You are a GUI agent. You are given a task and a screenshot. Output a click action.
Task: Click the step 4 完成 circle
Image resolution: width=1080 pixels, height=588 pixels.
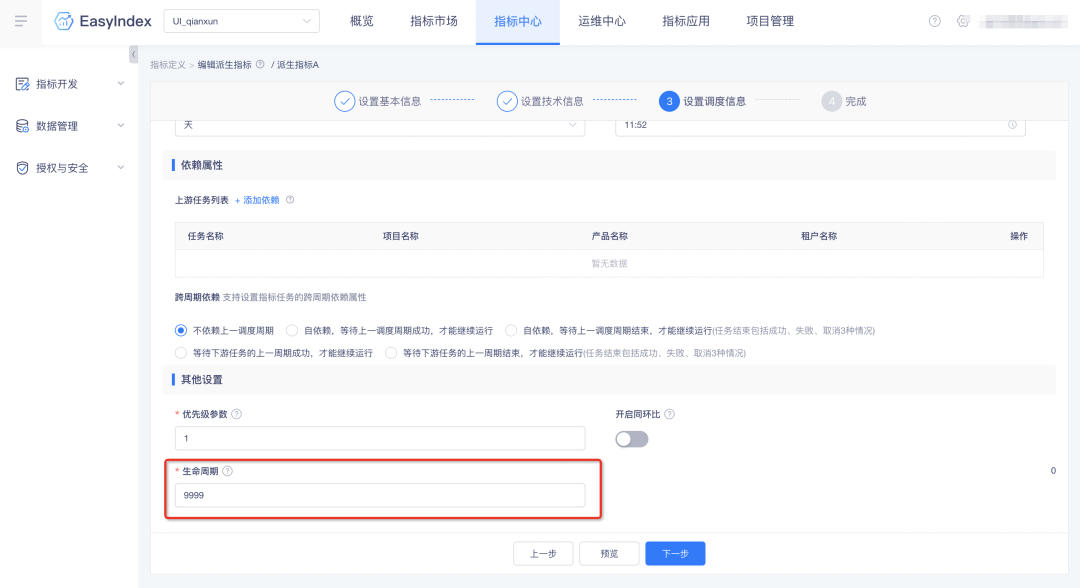coord(832,101)
